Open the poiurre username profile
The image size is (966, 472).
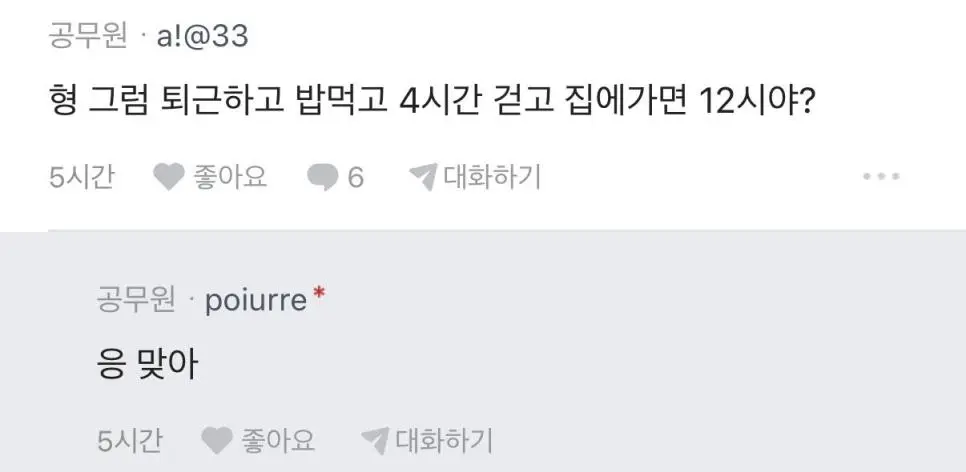point(255,299)
